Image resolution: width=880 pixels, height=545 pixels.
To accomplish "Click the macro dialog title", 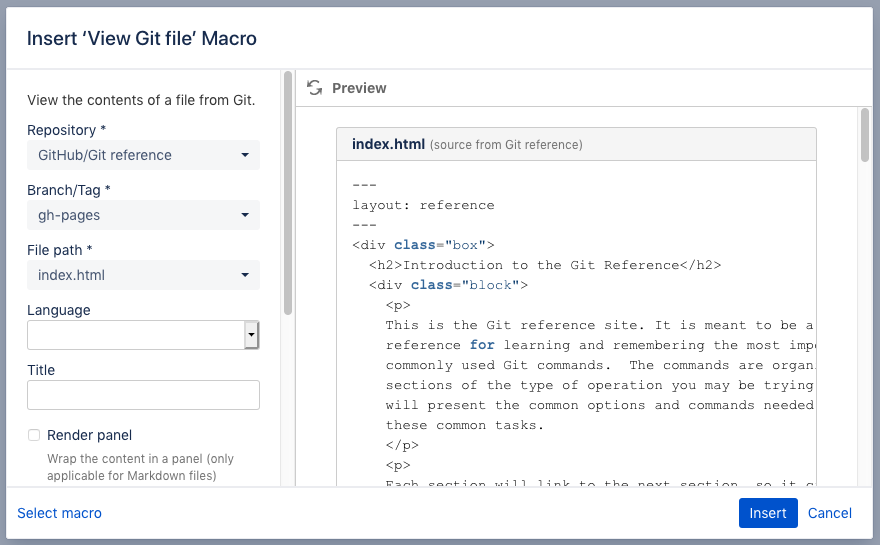I will pos(142,39).
